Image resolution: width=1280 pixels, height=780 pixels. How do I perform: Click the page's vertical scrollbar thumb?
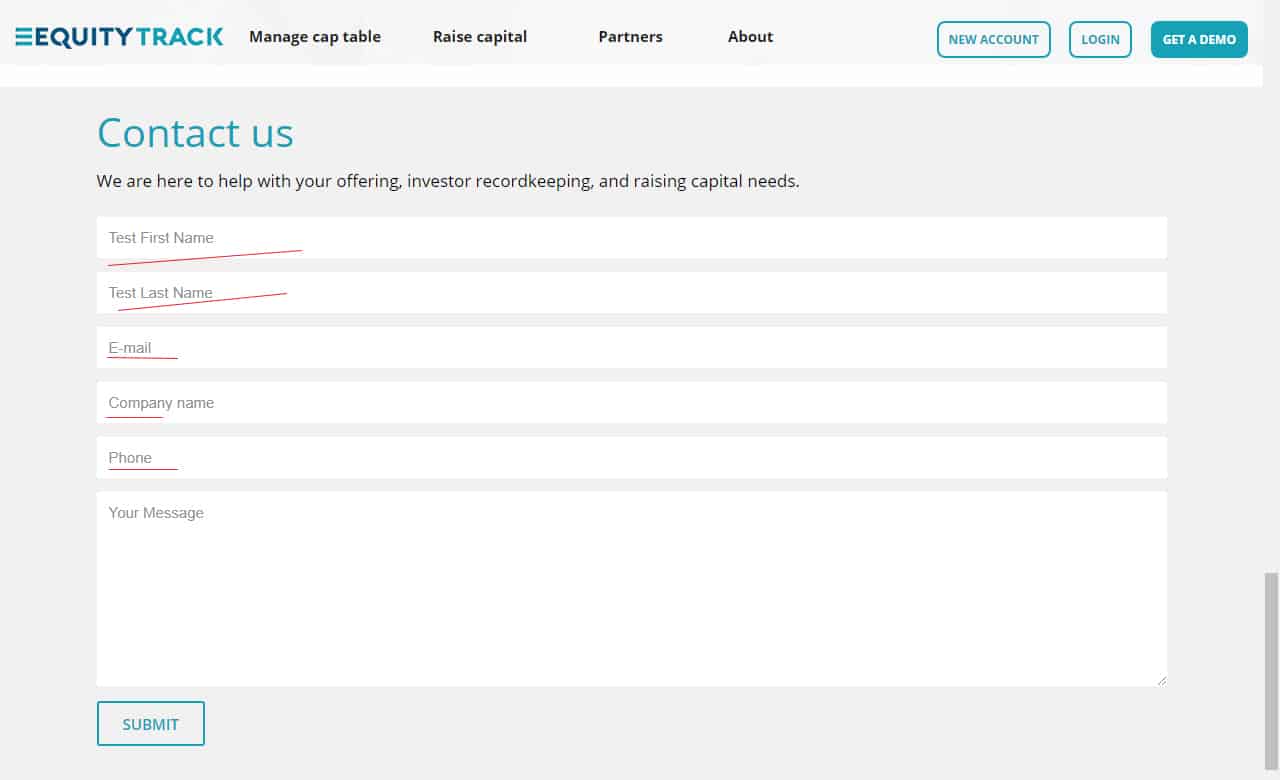coord(1271,665)
